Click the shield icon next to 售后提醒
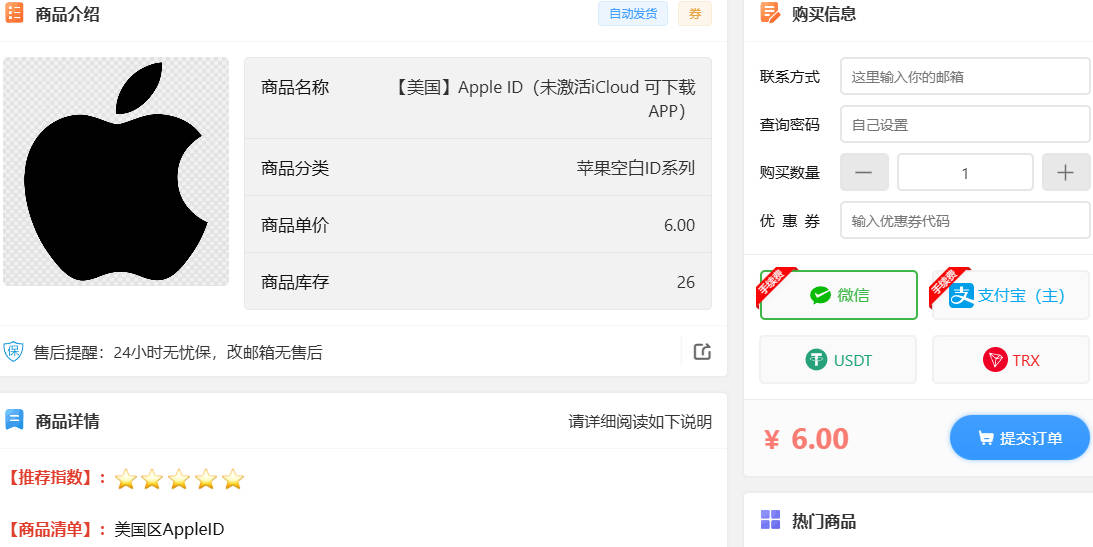Screen dimensions: 1093x547 tap(13, 351)
